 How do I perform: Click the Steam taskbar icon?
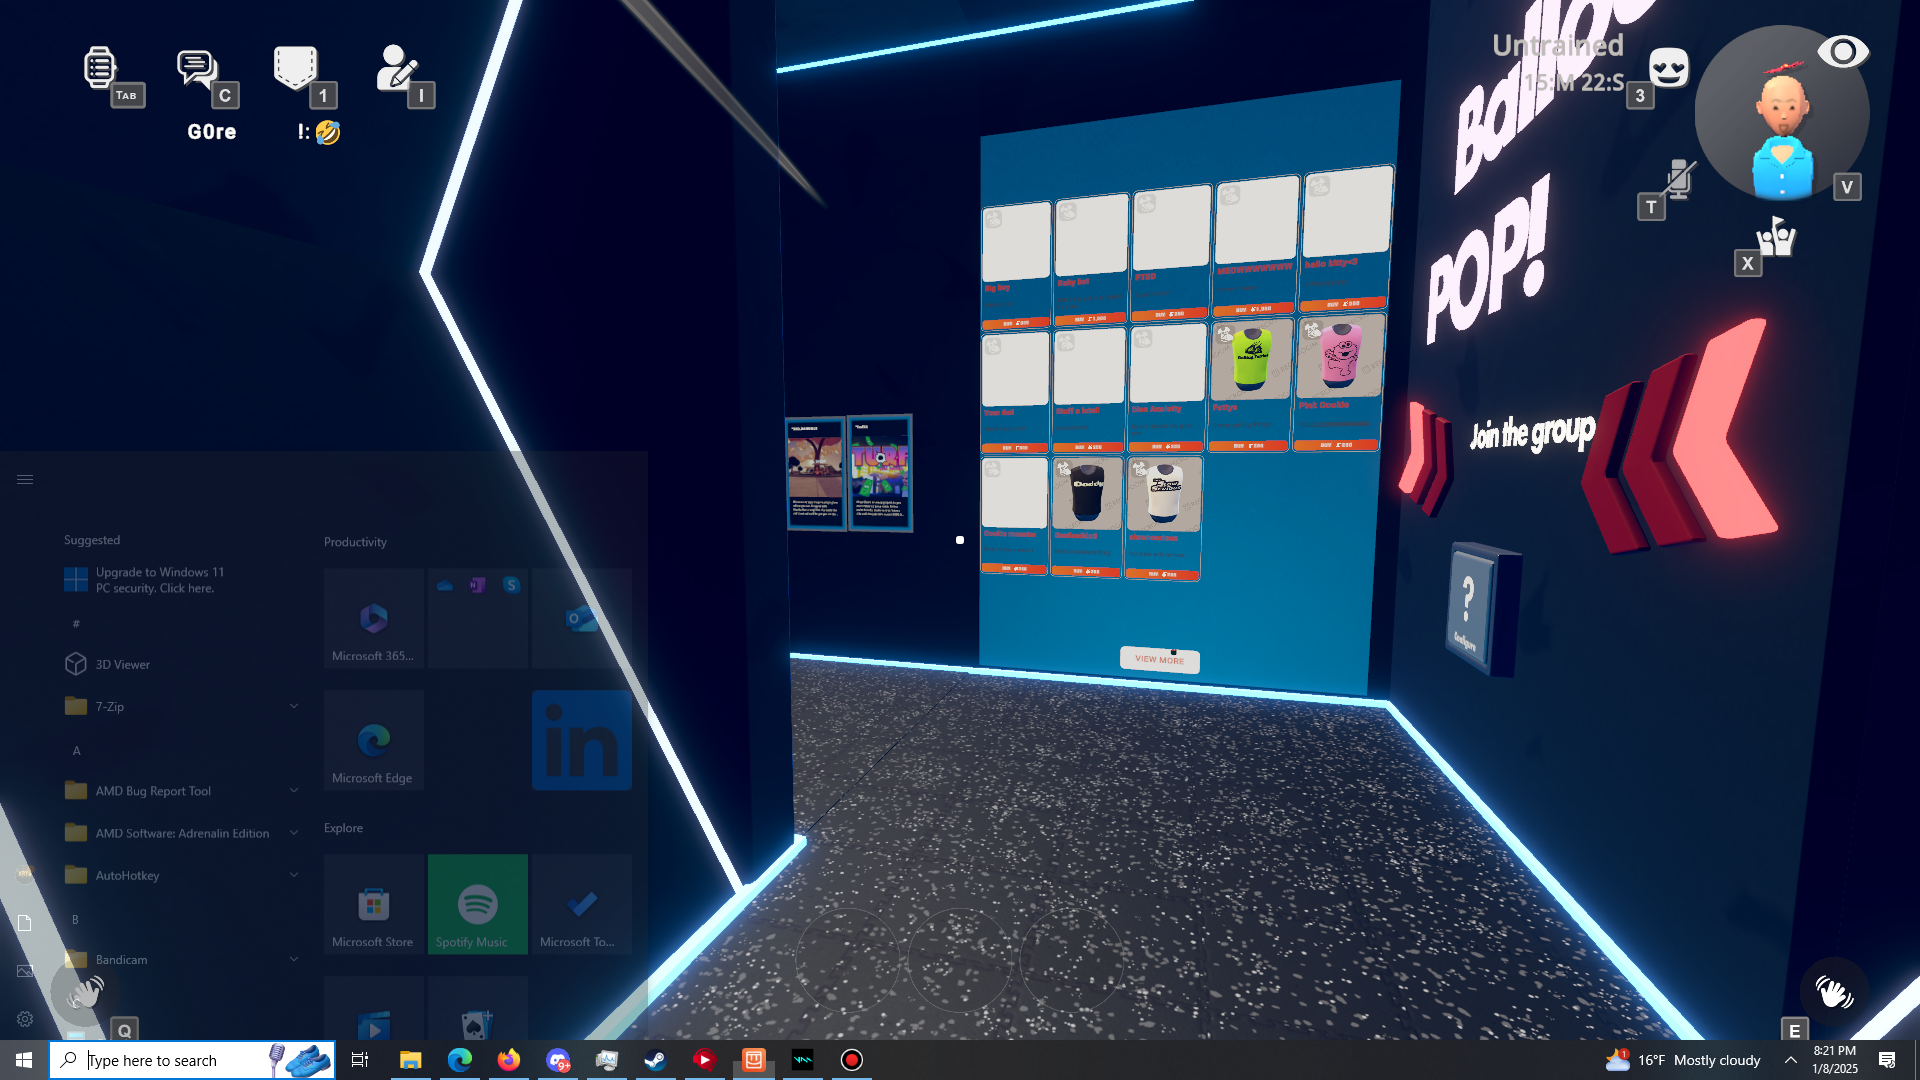coord(656,1060)
